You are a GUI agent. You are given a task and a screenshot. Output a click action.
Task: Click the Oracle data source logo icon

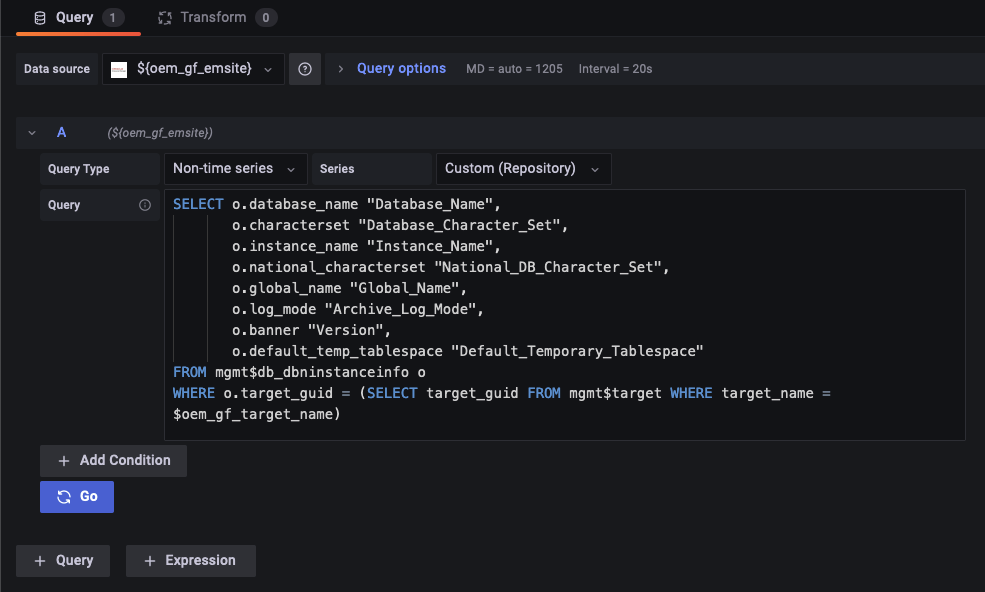tap(119, 69)
